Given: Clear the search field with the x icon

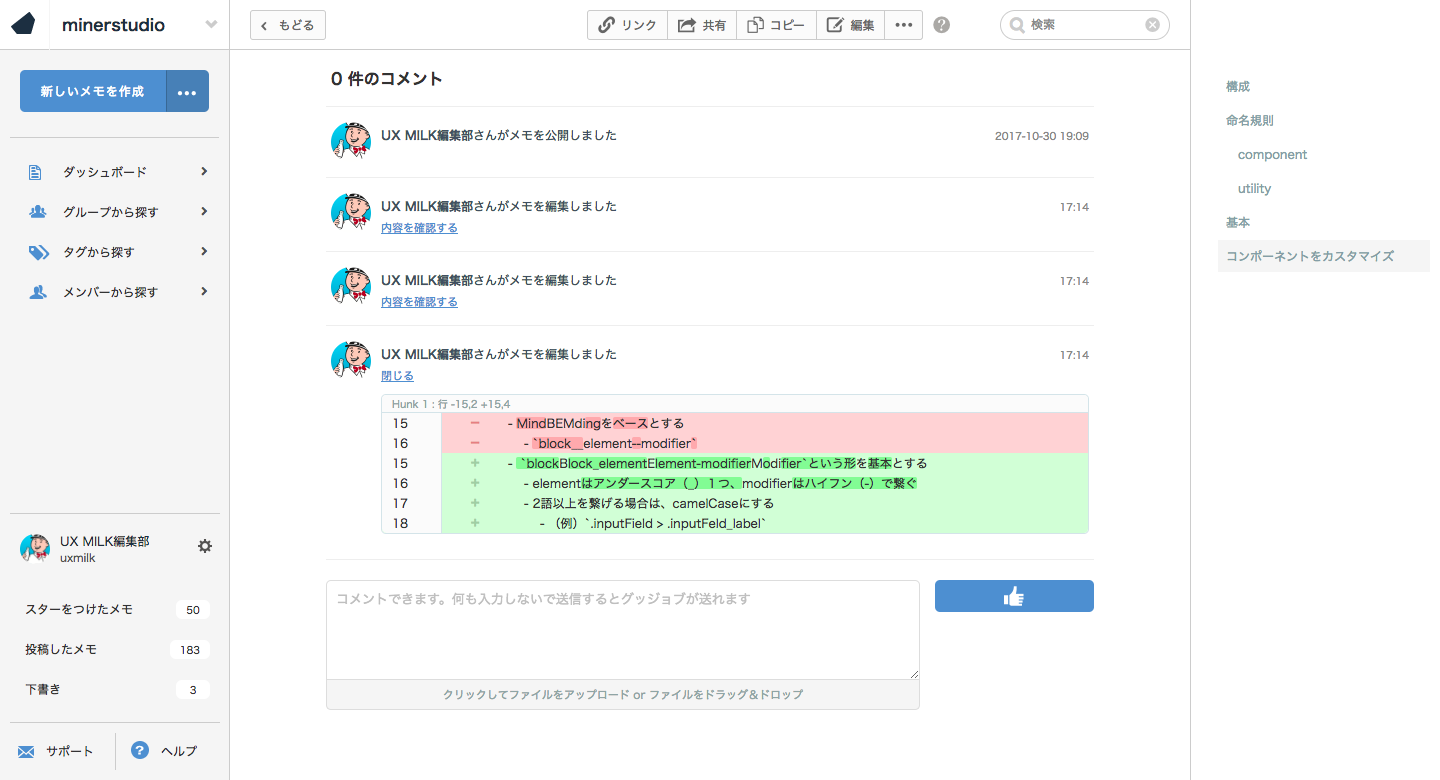Looking at the screenshot, I should pyautogui.click(x=1152, y=25).
